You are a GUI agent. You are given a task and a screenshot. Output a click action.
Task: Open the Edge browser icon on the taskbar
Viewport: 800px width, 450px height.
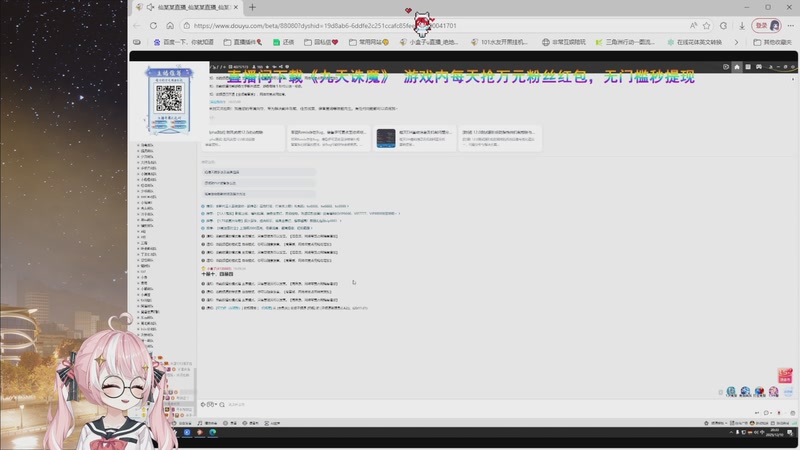coord(212,432)
